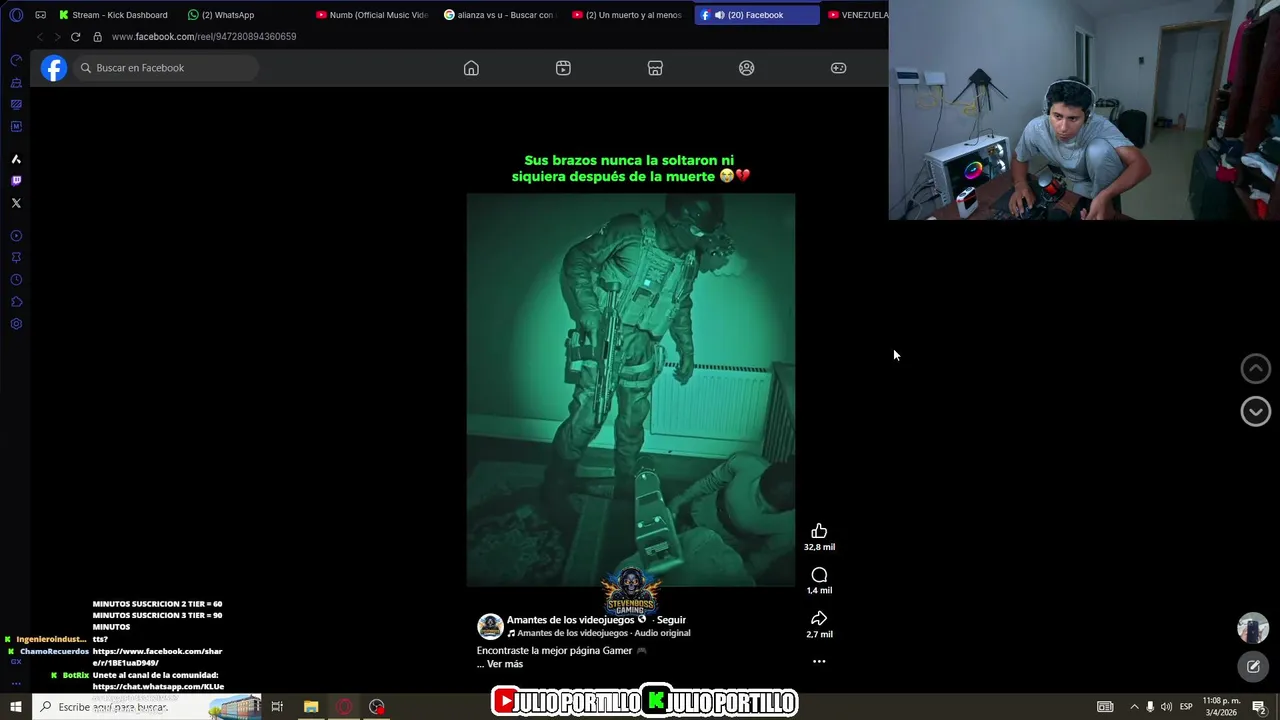
Task: Click the site lock security icon
Action: coord(97,37)
